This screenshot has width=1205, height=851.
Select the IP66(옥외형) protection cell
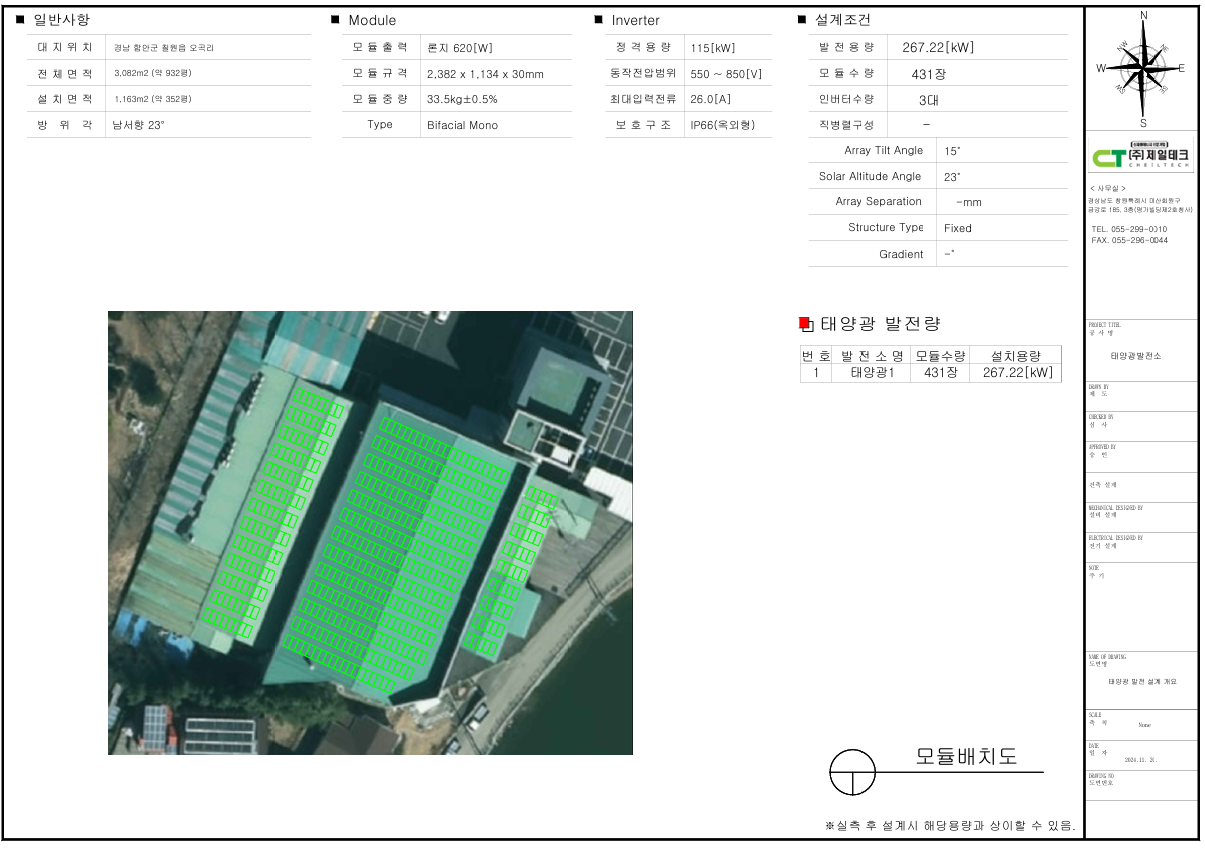coord(722,125)
